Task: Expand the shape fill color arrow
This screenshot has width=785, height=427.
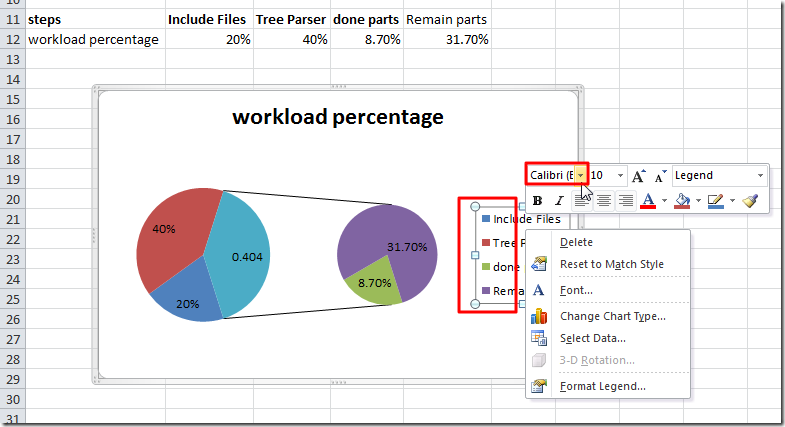Action: pos(698,201)
